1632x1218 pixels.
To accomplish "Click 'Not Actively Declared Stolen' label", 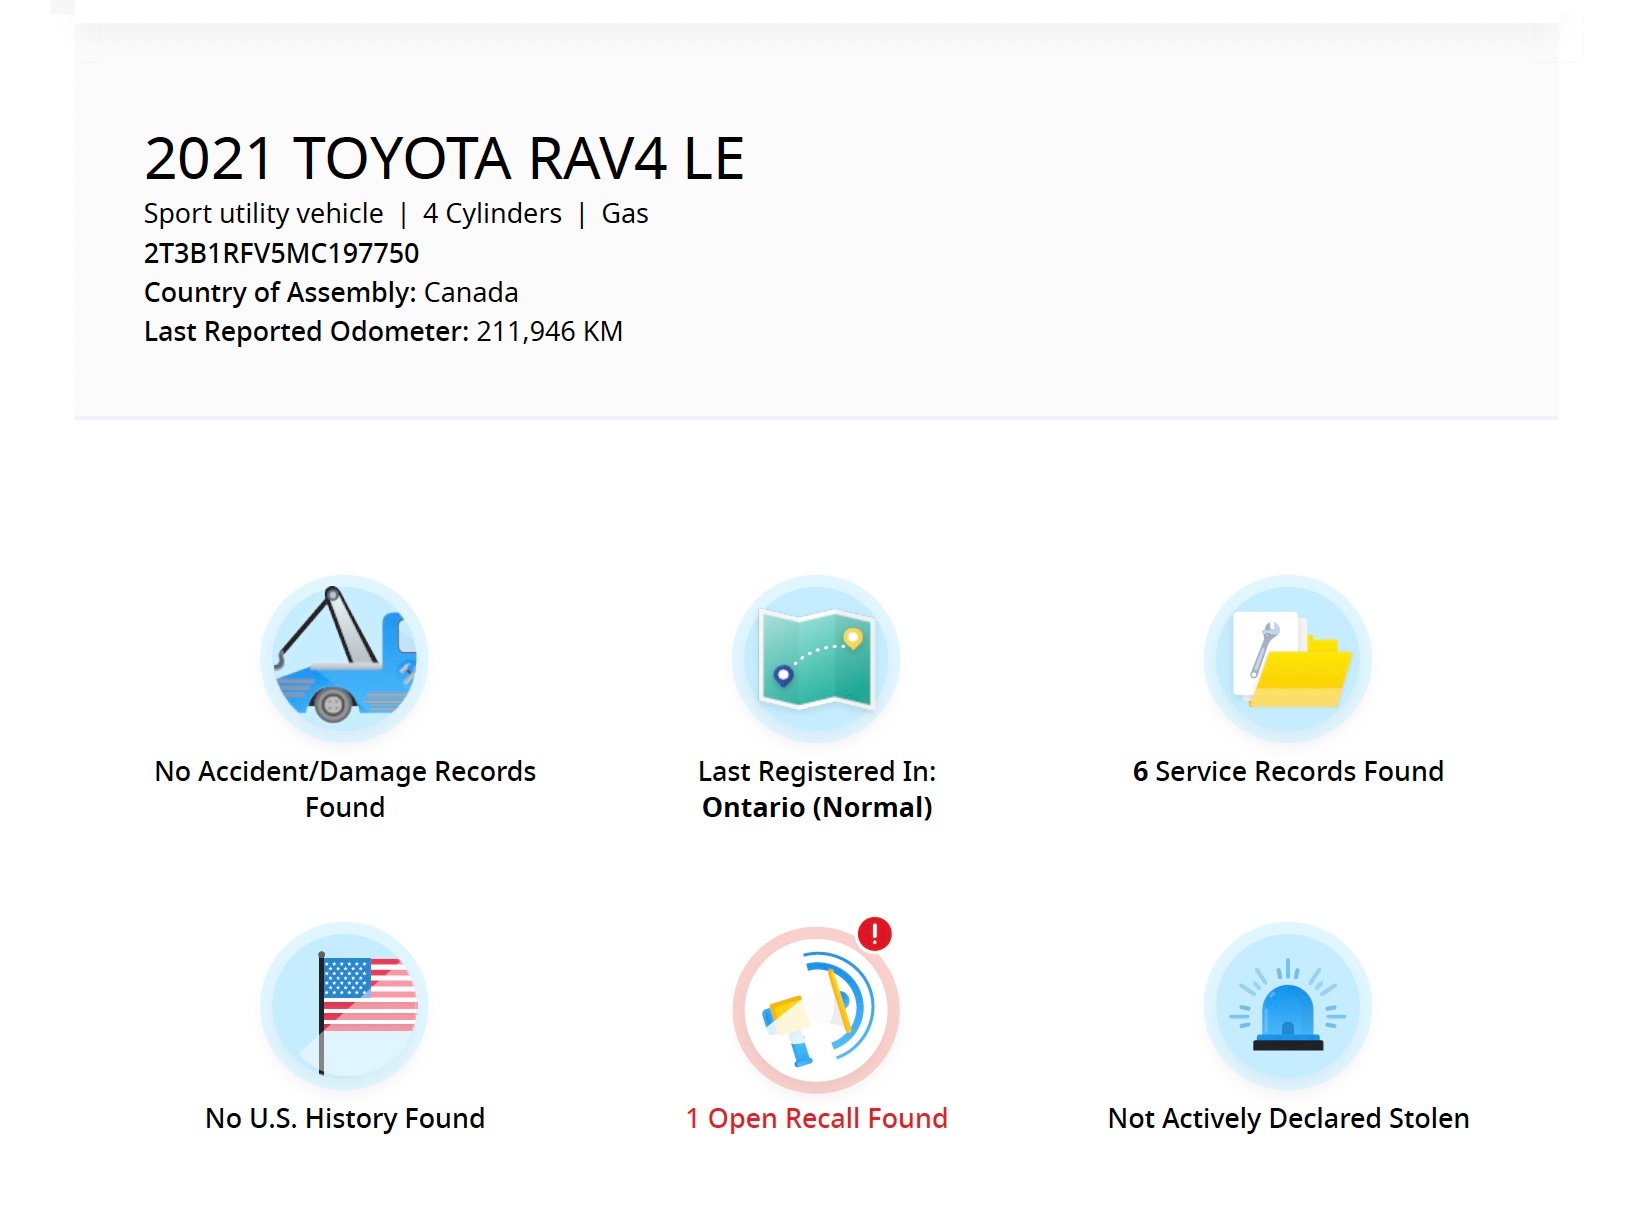I will 1288,1118.
